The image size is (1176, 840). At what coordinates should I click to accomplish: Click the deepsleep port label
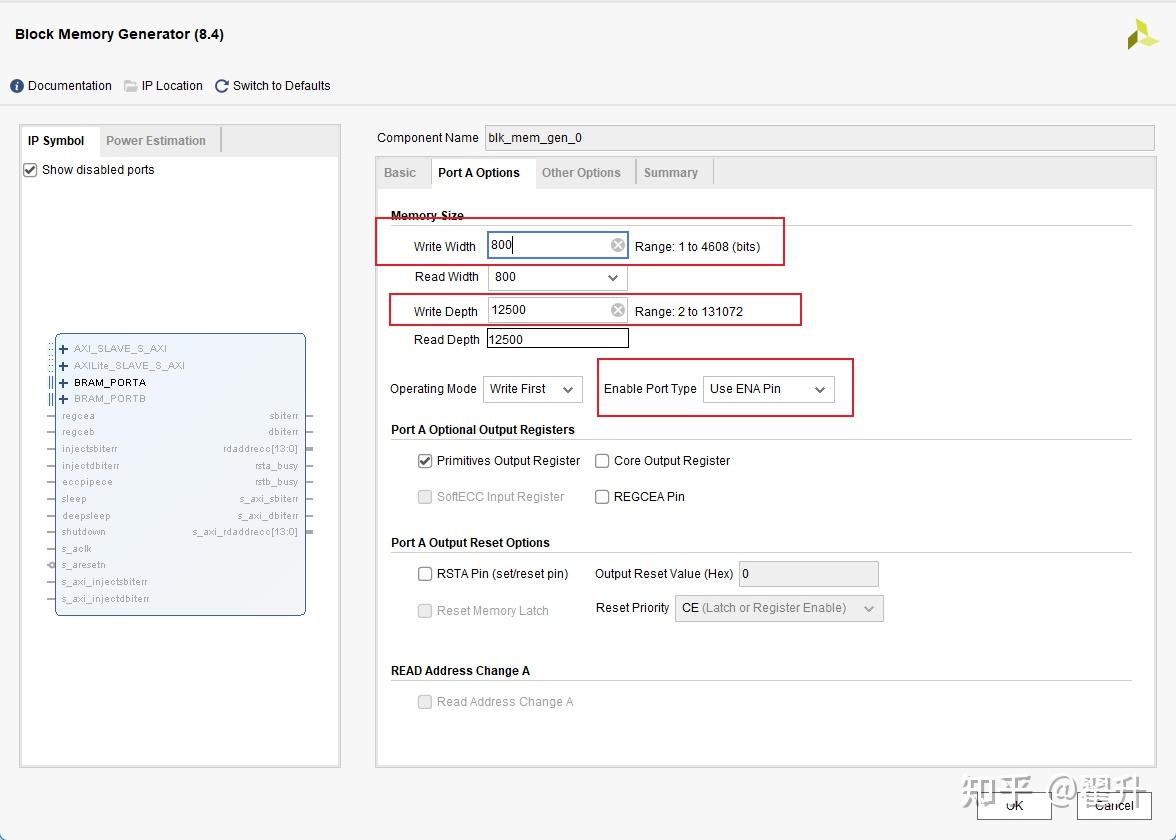(x=86, y=516)
